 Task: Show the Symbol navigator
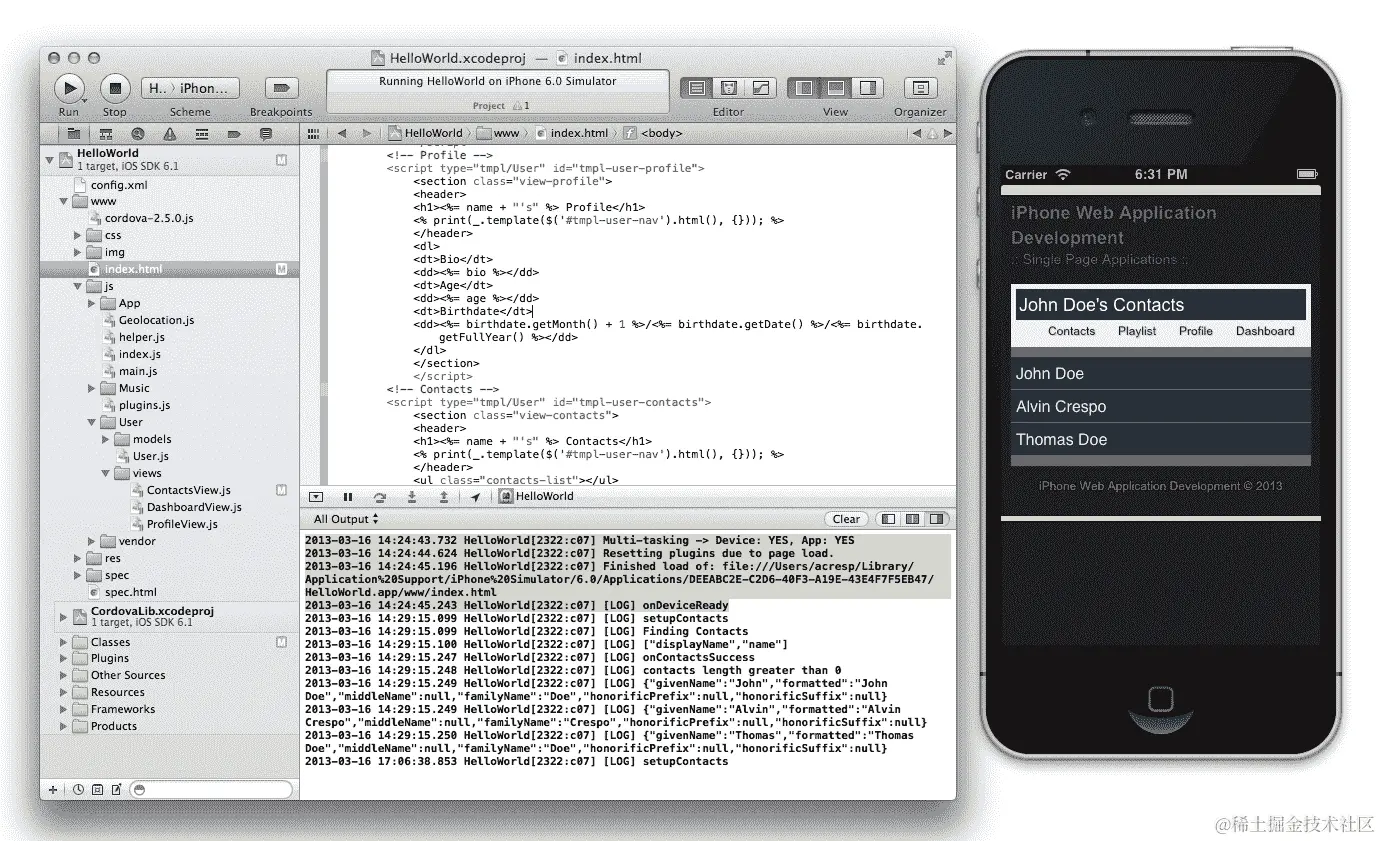tap(105, 133)
